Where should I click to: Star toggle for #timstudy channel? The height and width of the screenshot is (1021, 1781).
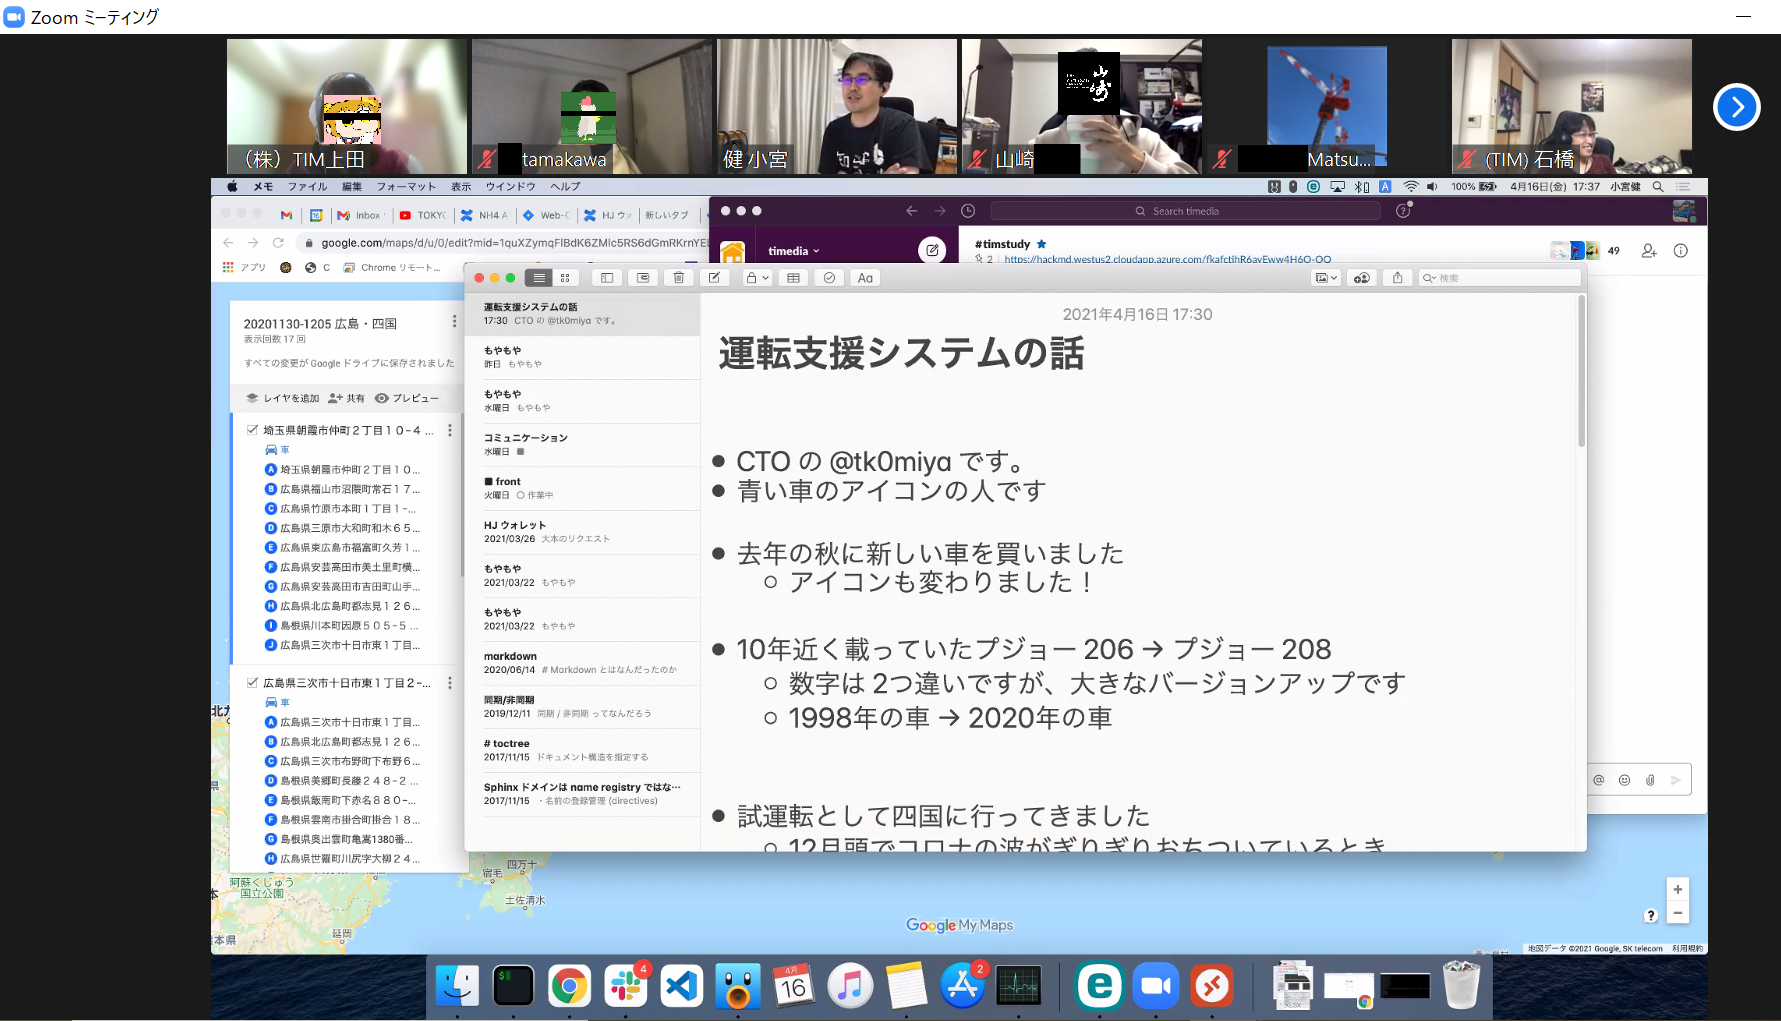click(1041, 244)
